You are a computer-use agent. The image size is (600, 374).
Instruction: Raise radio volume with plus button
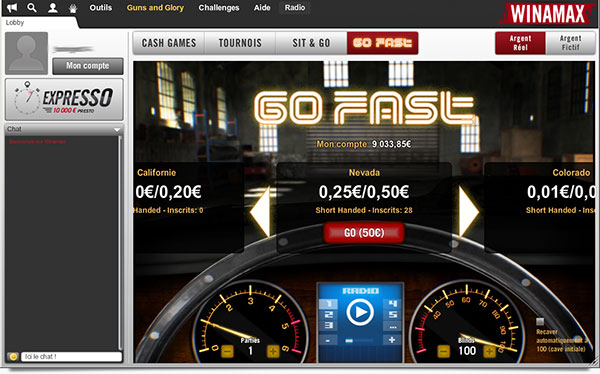[x=392, y=340]
